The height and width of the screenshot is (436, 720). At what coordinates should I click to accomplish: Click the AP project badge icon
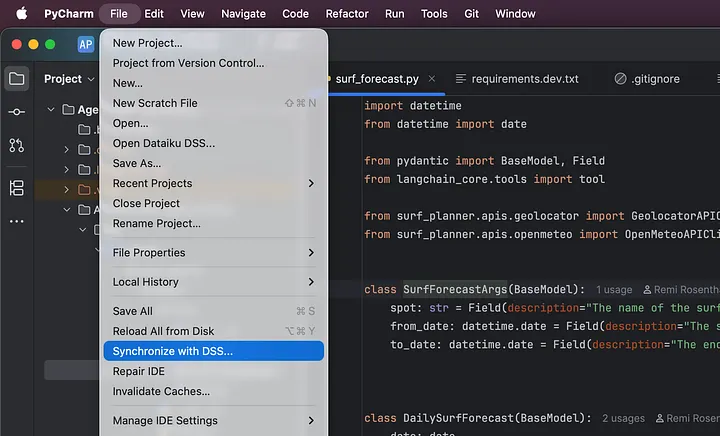pos(86,45)
